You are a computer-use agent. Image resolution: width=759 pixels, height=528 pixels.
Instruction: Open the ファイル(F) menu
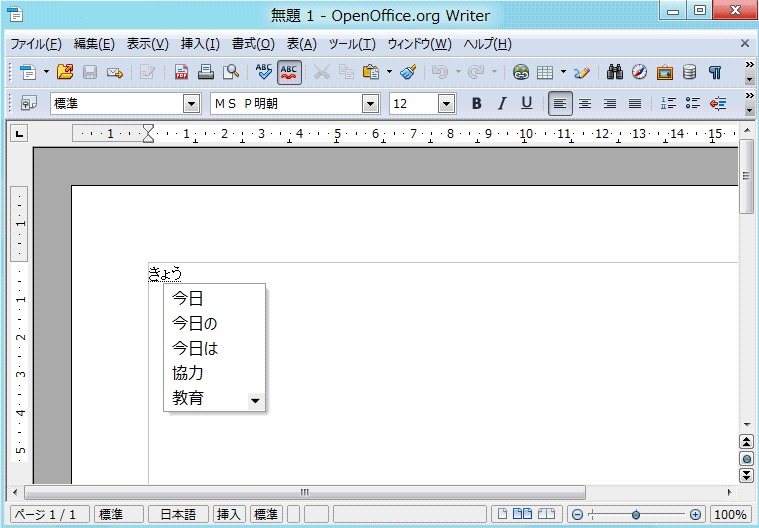[x=36, y=44]
